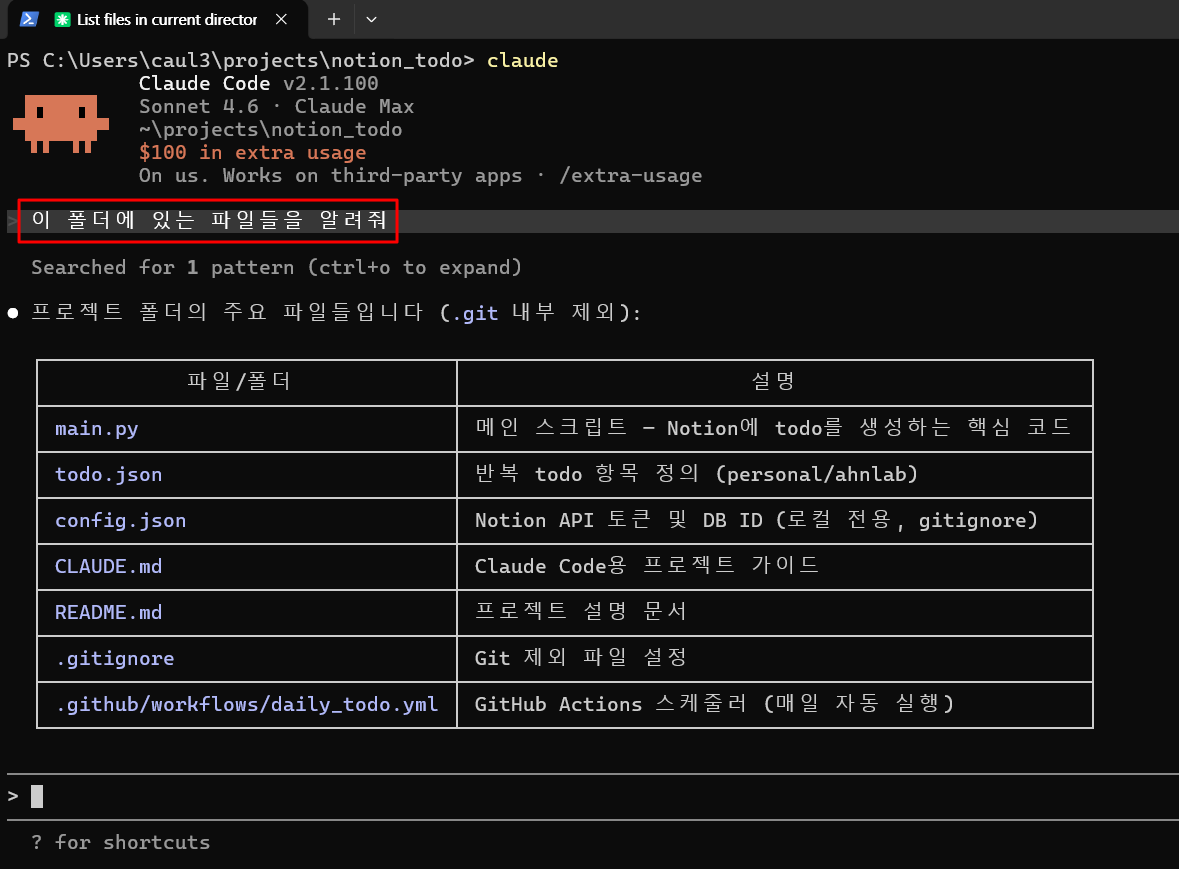Click 'Sonnet 4.6 · Claude Max' line
The width and height of the screenshot is (1179, 869).
tap(276, 107)
